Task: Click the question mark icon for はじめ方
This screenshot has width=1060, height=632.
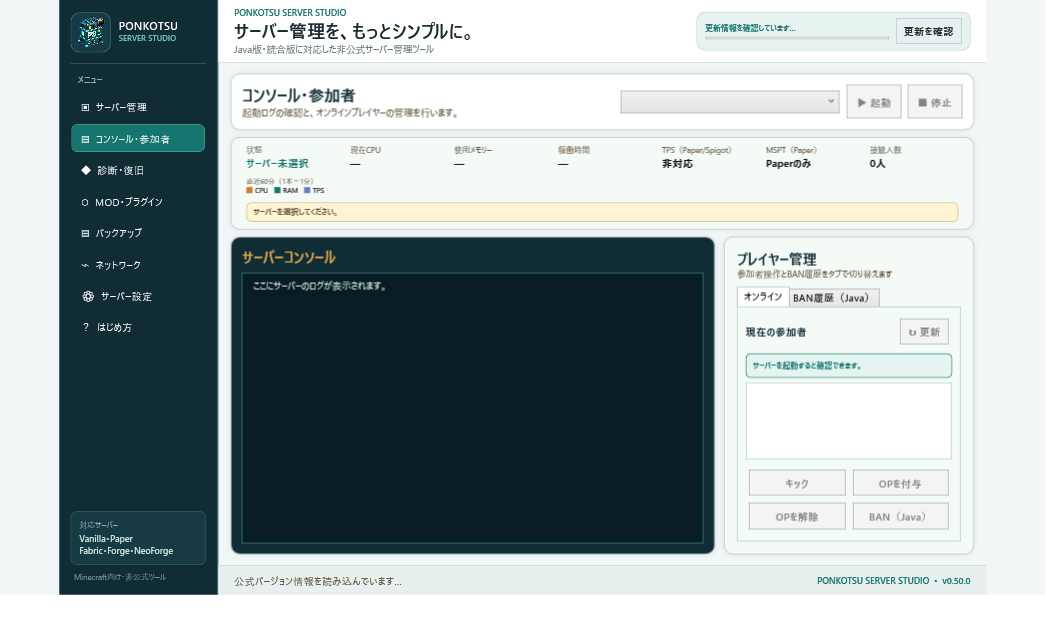Action: point(86,327)
